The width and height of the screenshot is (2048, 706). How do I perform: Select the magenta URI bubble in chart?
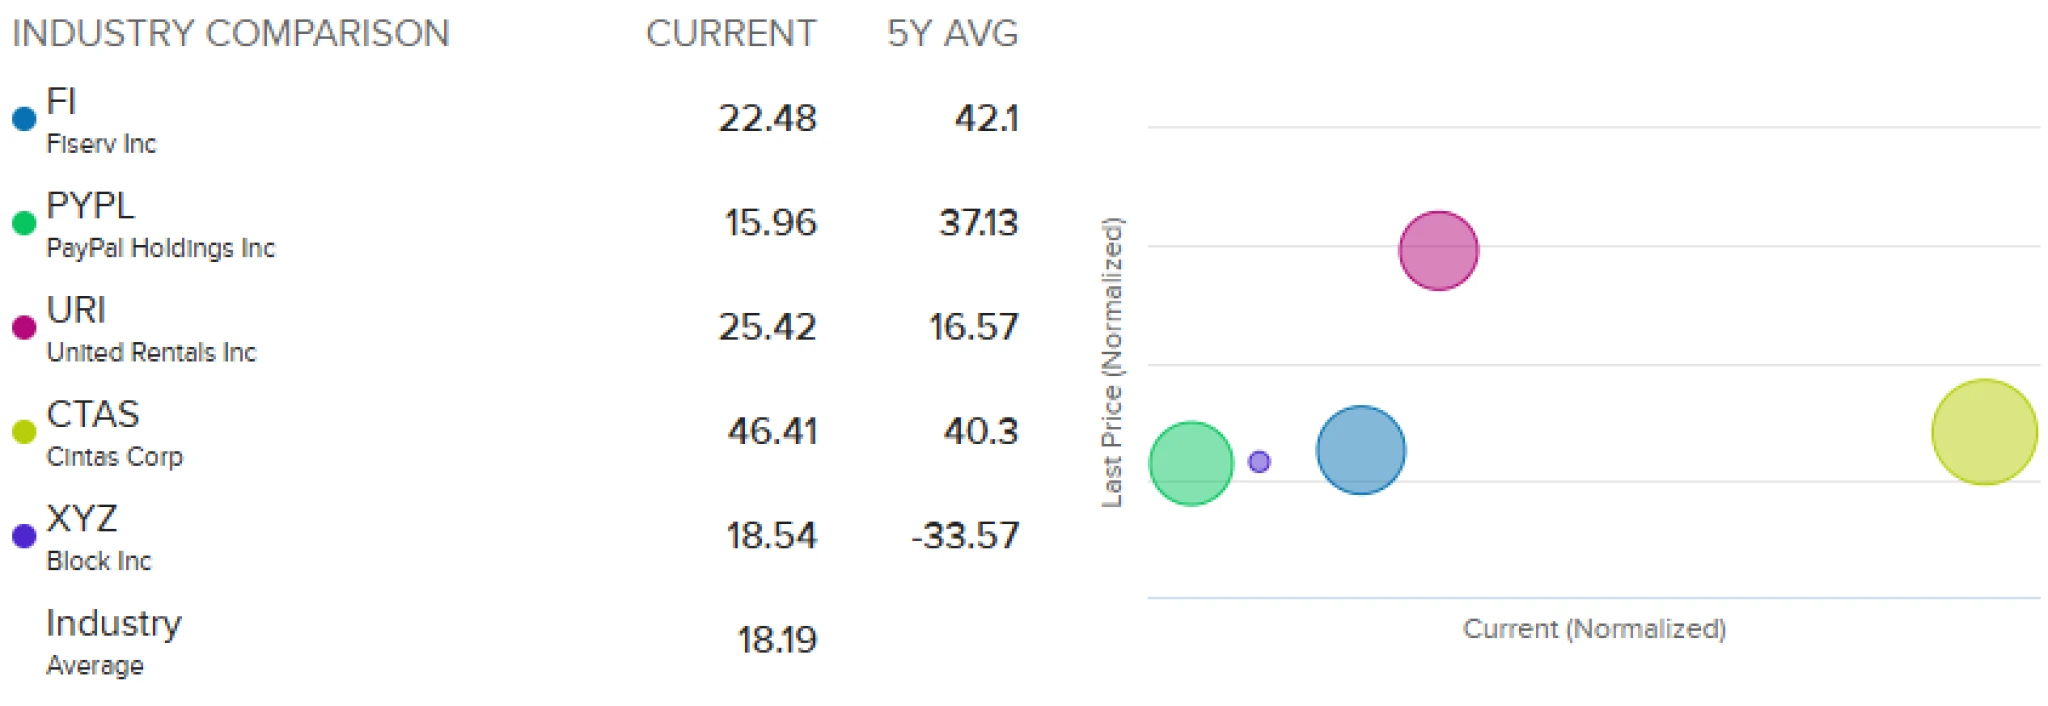1438,251
